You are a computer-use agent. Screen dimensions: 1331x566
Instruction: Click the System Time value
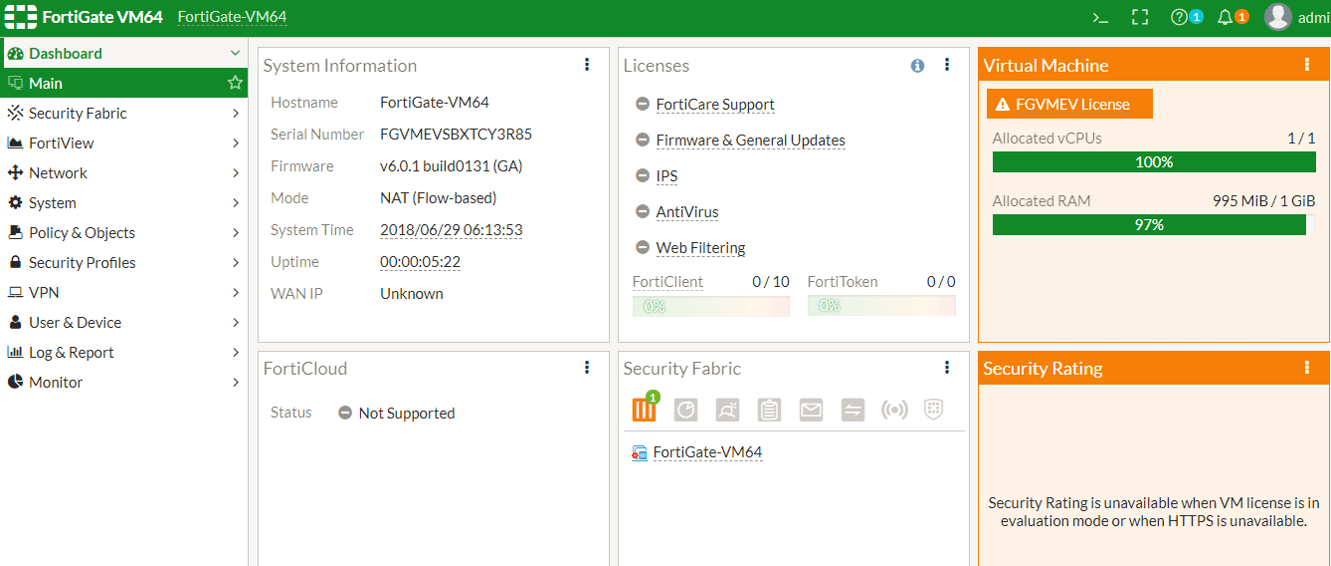point(451,230)
